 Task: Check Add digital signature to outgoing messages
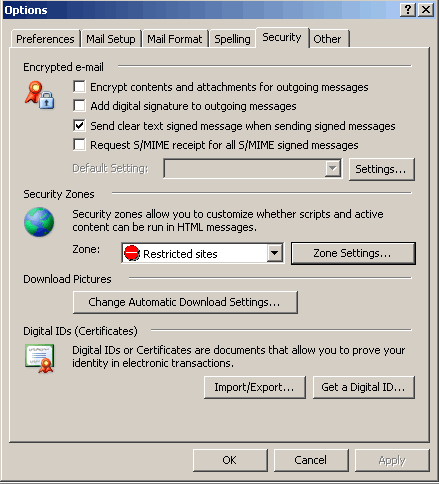pos(79,106)
